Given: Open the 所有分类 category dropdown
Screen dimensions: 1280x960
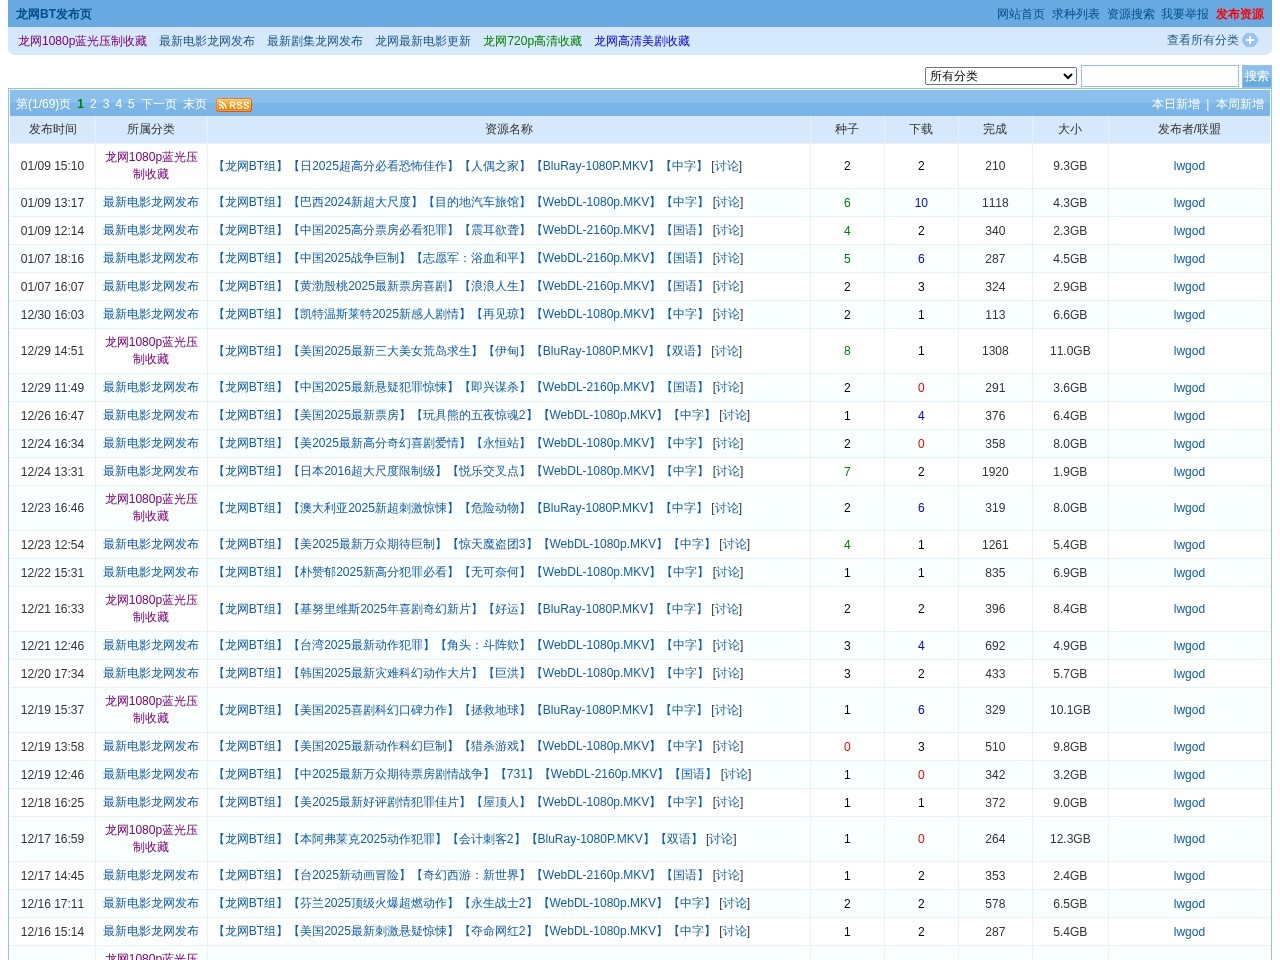Looking at the screenshot, I should 1000,76.
